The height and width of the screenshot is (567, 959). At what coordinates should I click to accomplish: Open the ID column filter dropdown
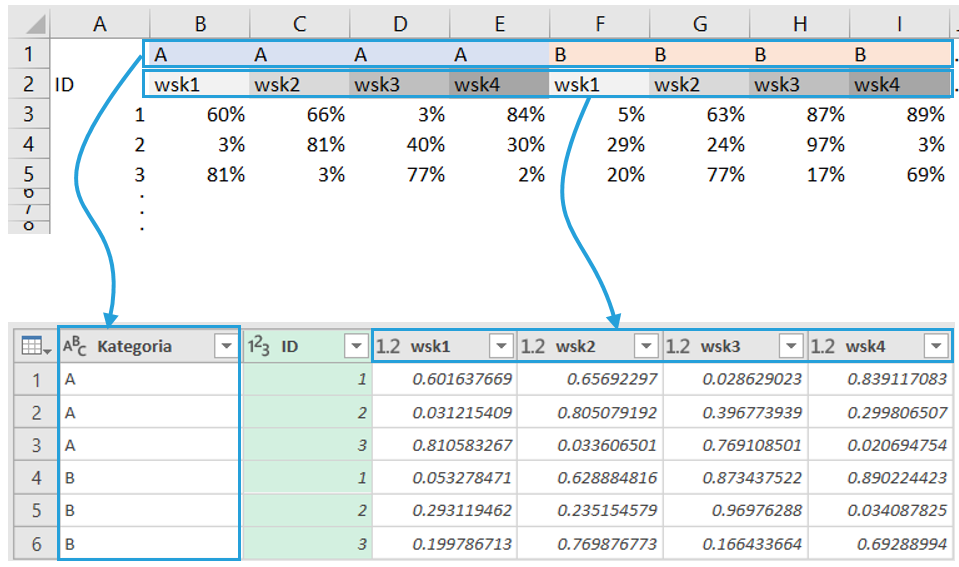tap(355, 347)
